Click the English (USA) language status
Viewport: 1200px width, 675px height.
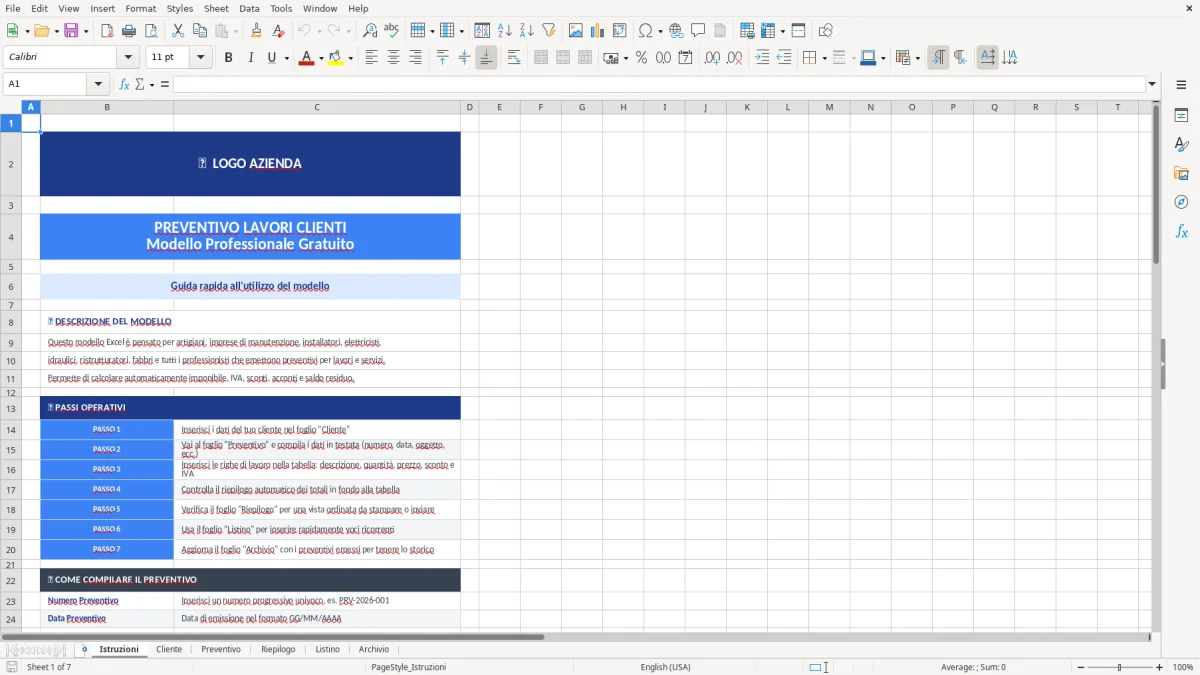(x=665, y=667)
